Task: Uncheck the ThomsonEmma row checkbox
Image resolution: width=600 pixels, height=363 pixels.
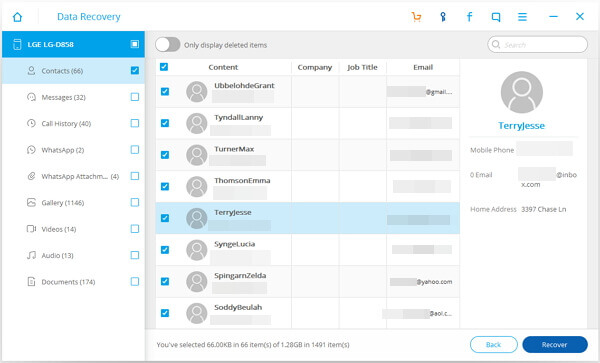Action: click(x=165, y=186)
